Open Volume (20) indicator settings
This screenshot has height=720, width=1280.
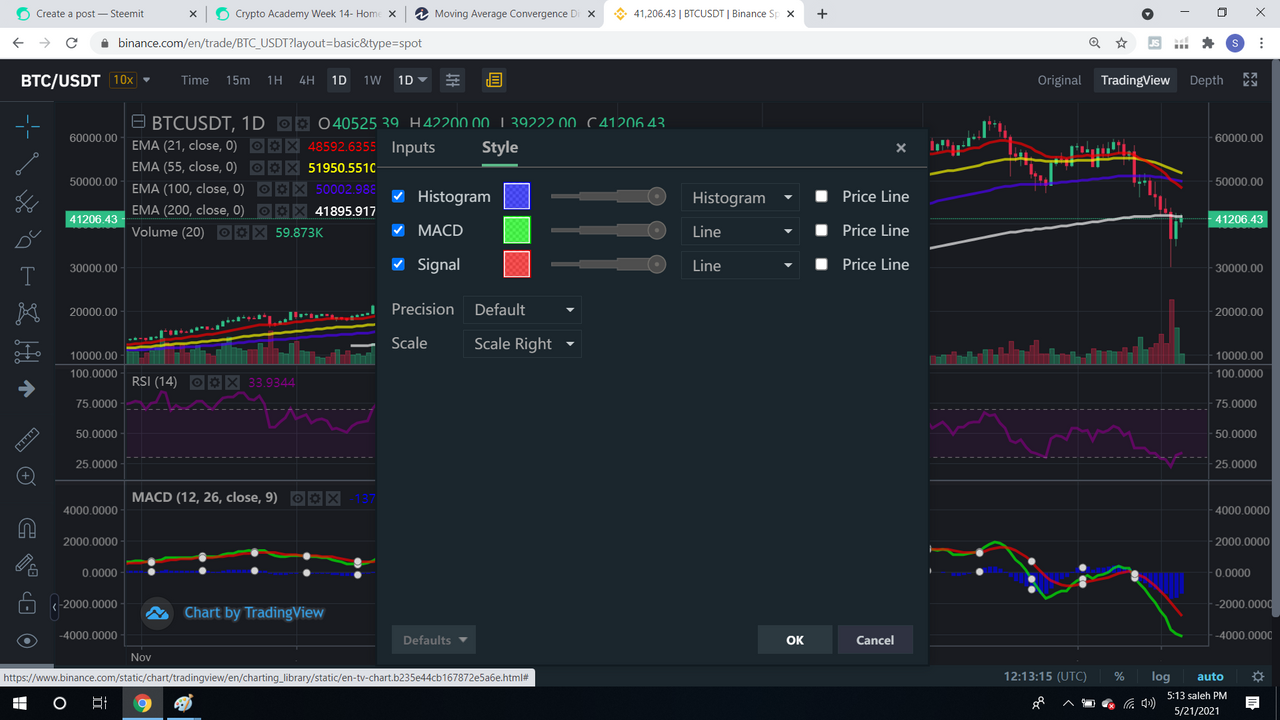click(242, 232)
